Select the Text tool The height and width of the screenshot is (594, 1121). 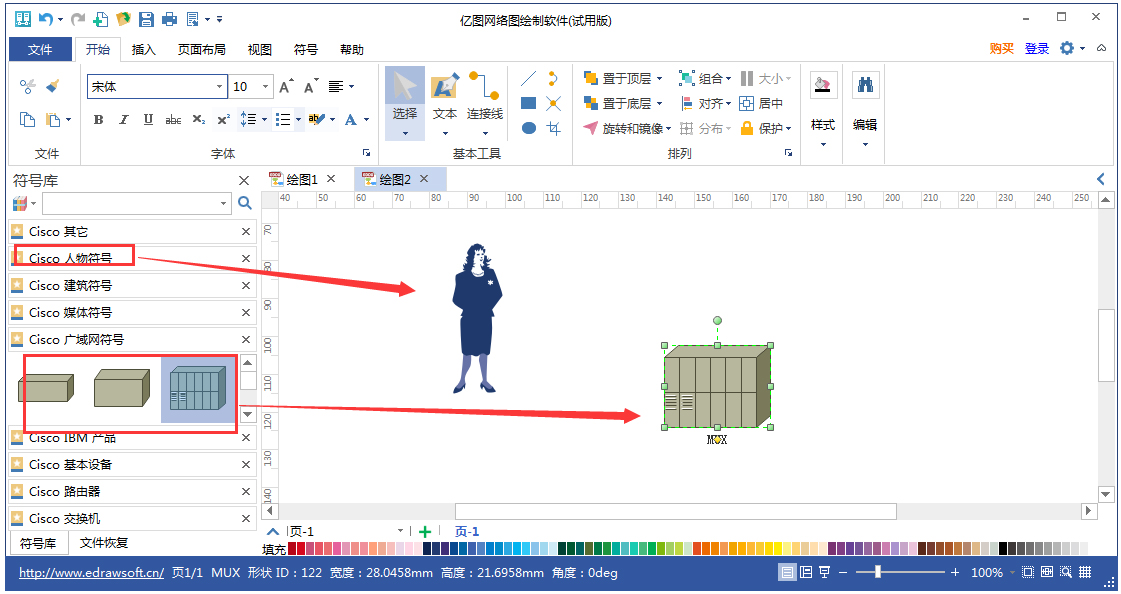click(445, 103)
